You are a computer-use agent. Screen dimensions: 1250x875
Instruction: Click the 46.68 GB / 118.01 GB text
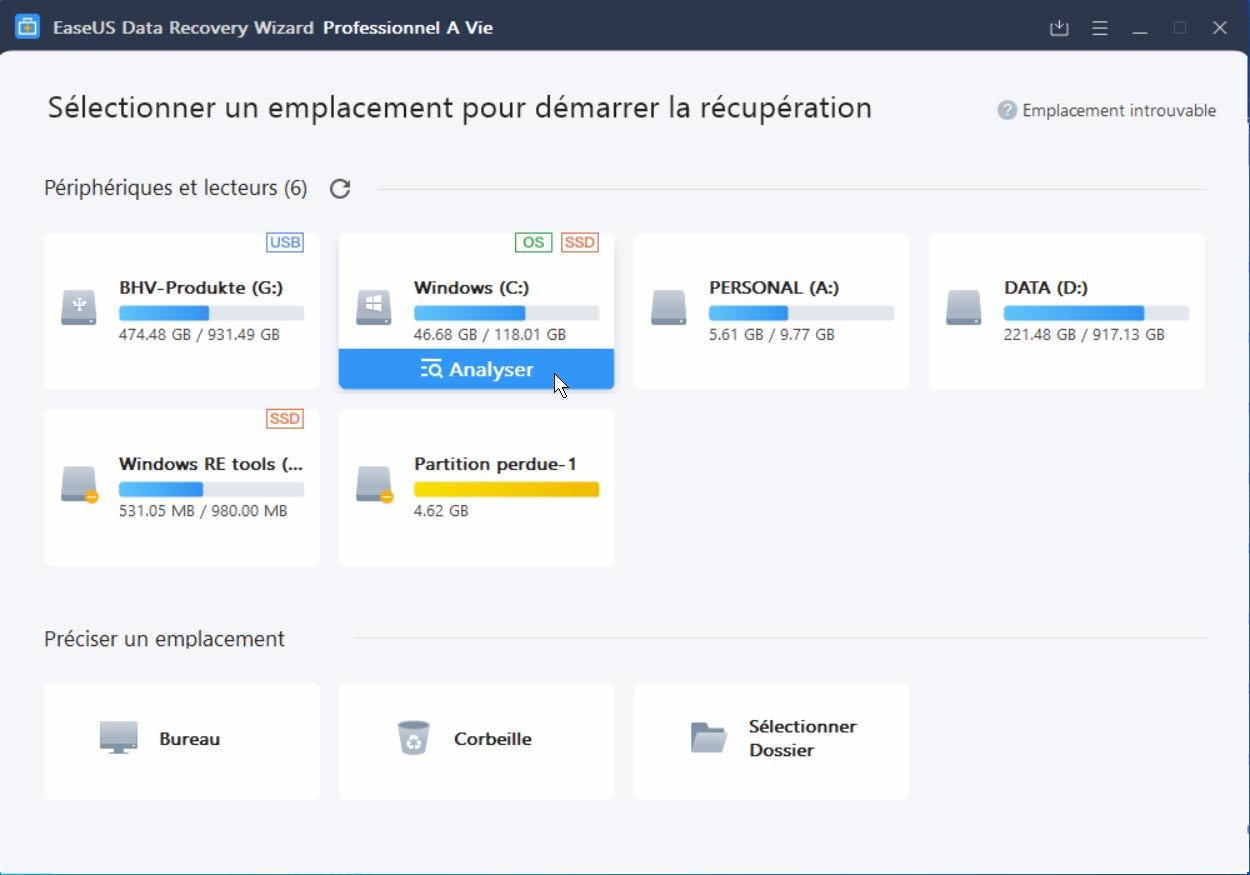[490, 335]
